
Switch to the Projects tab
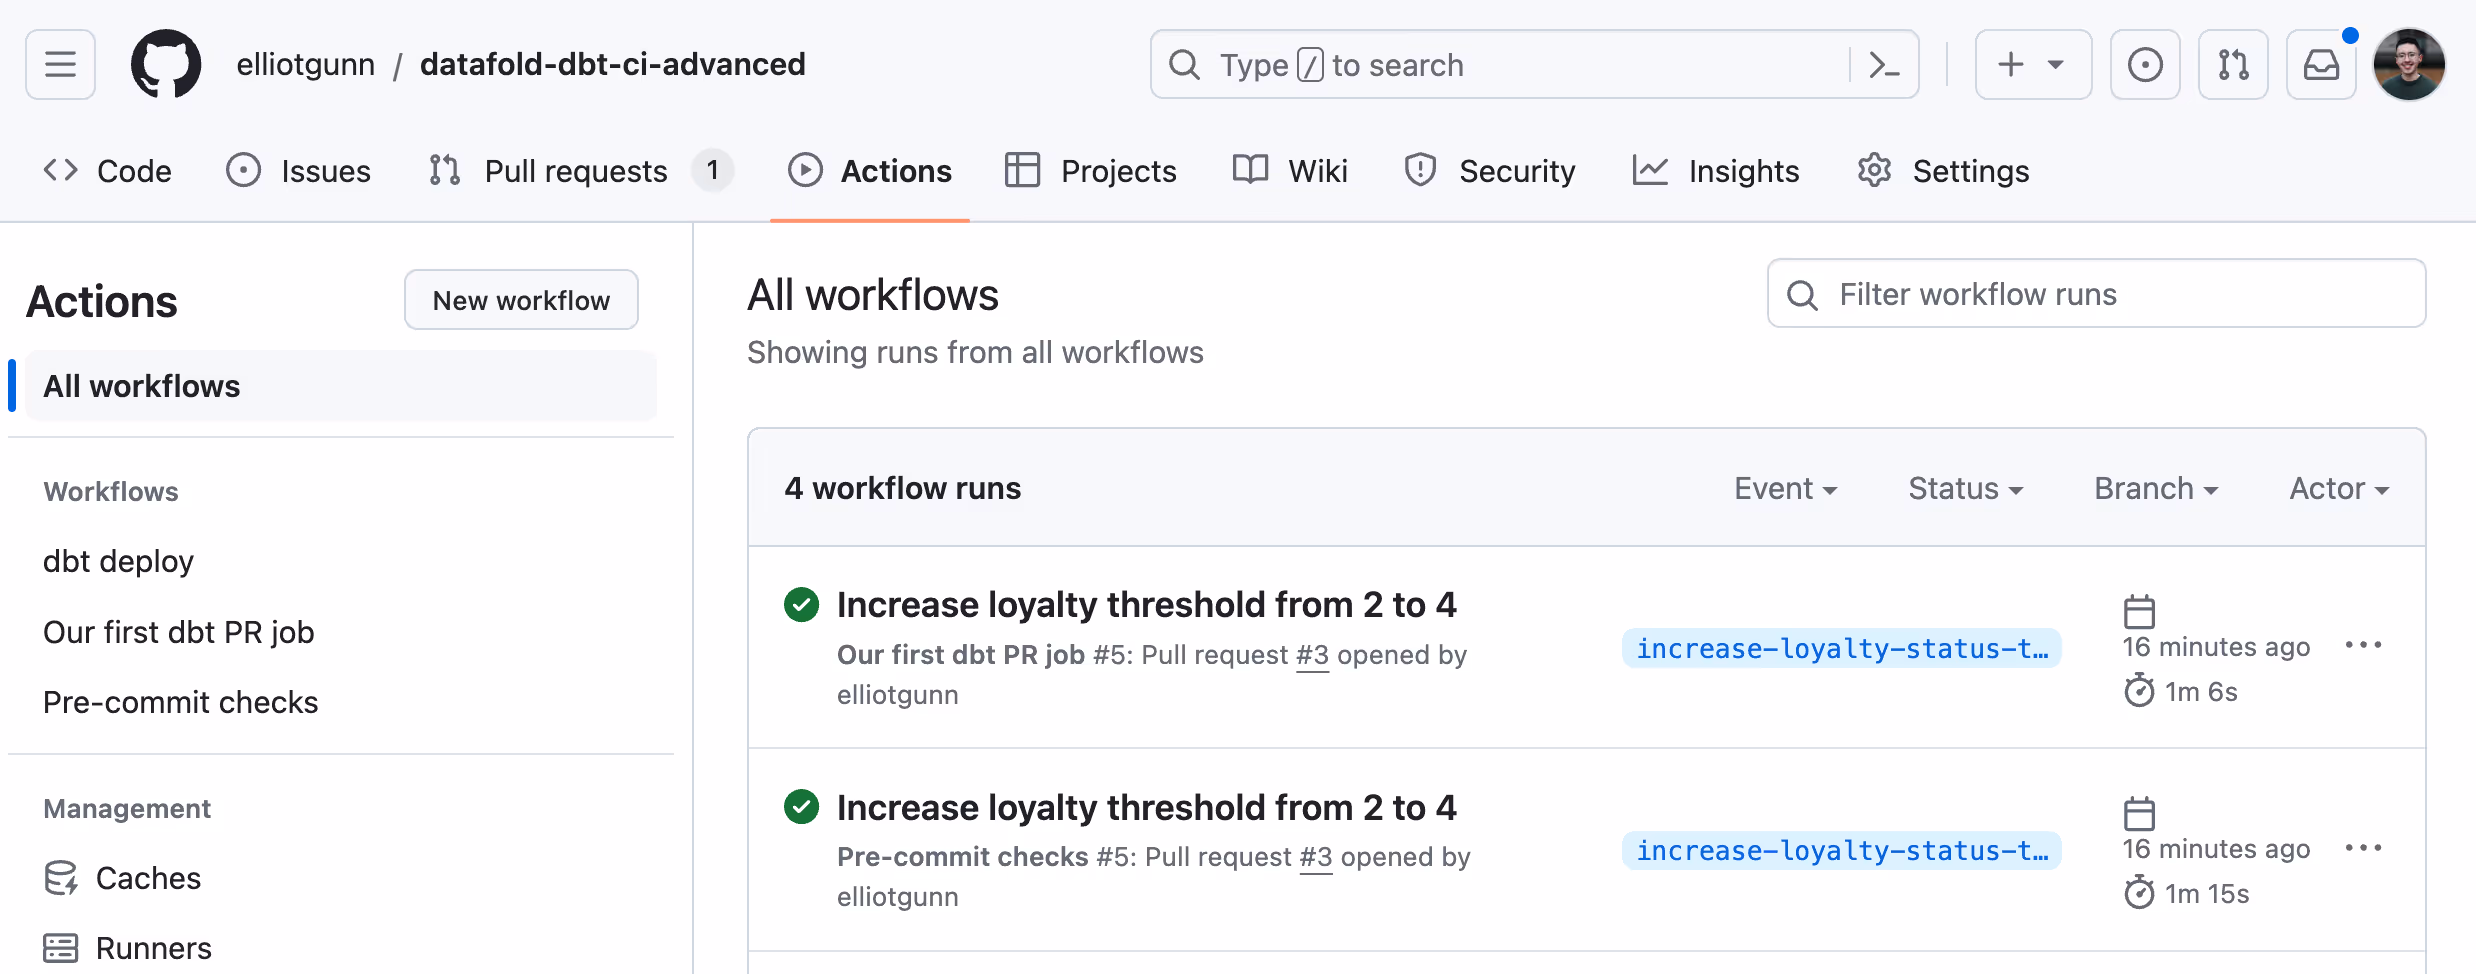coord(1090,171)
